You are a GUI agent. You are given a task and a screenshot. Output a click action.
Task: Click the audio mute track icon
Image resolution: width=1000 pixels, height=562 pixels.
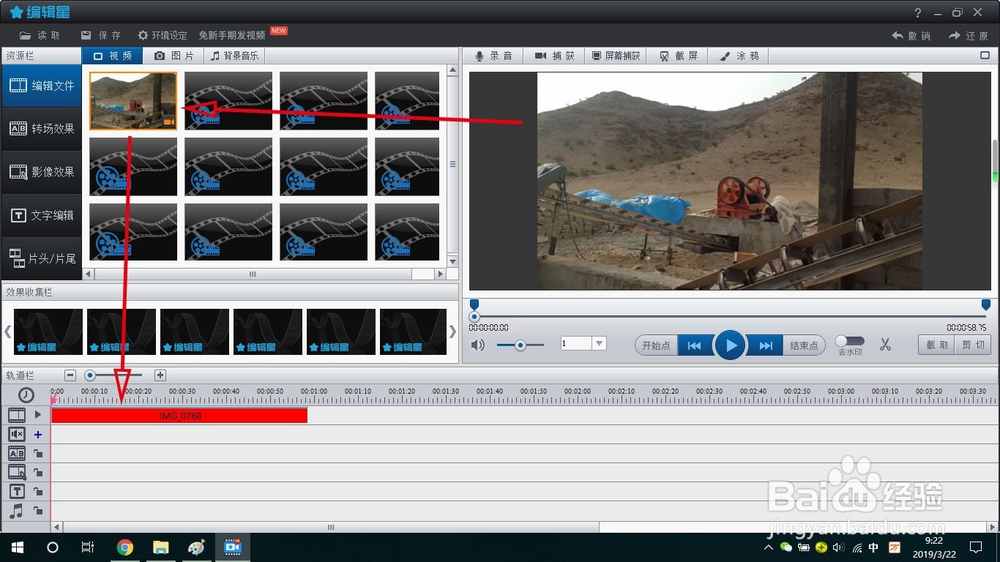pyautogui.click(x=17, y=434)
